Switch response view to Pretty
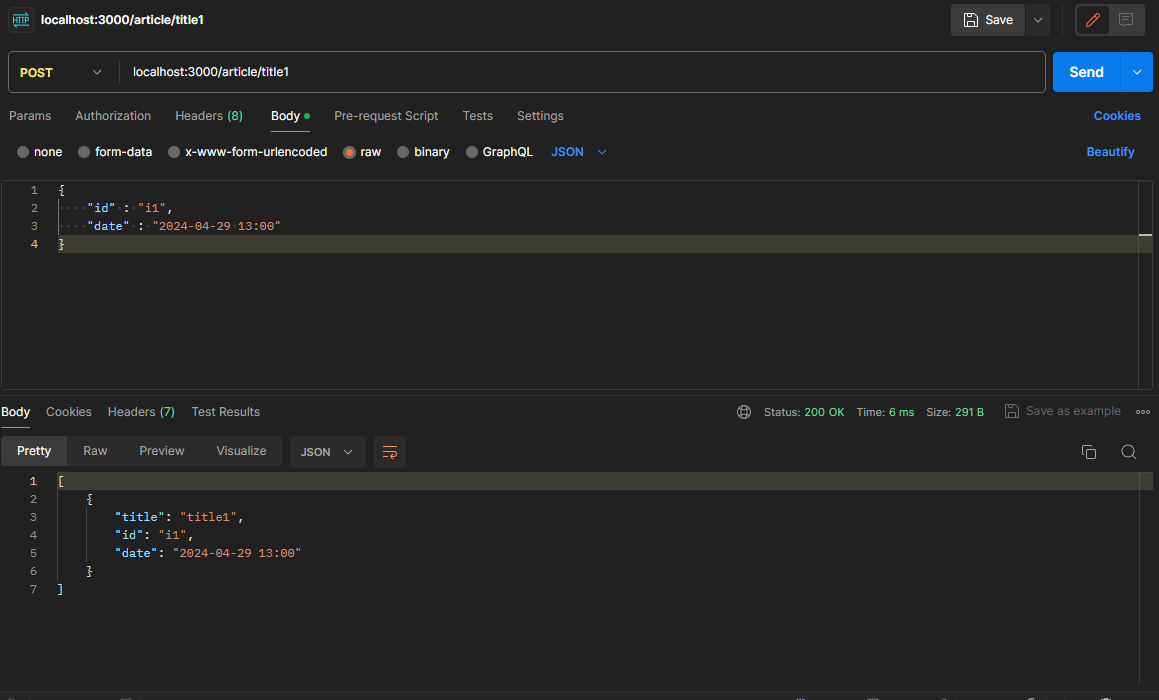The height and width of the screenshot is (700, 1159). point(34,451)
